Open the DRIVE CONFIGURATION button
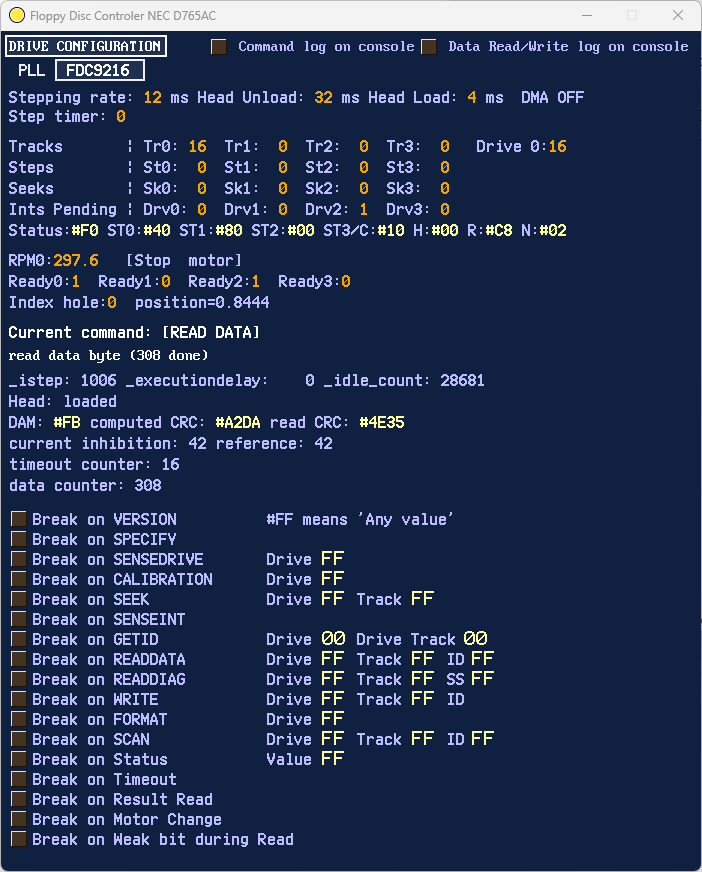 click(x=86, y=46)
